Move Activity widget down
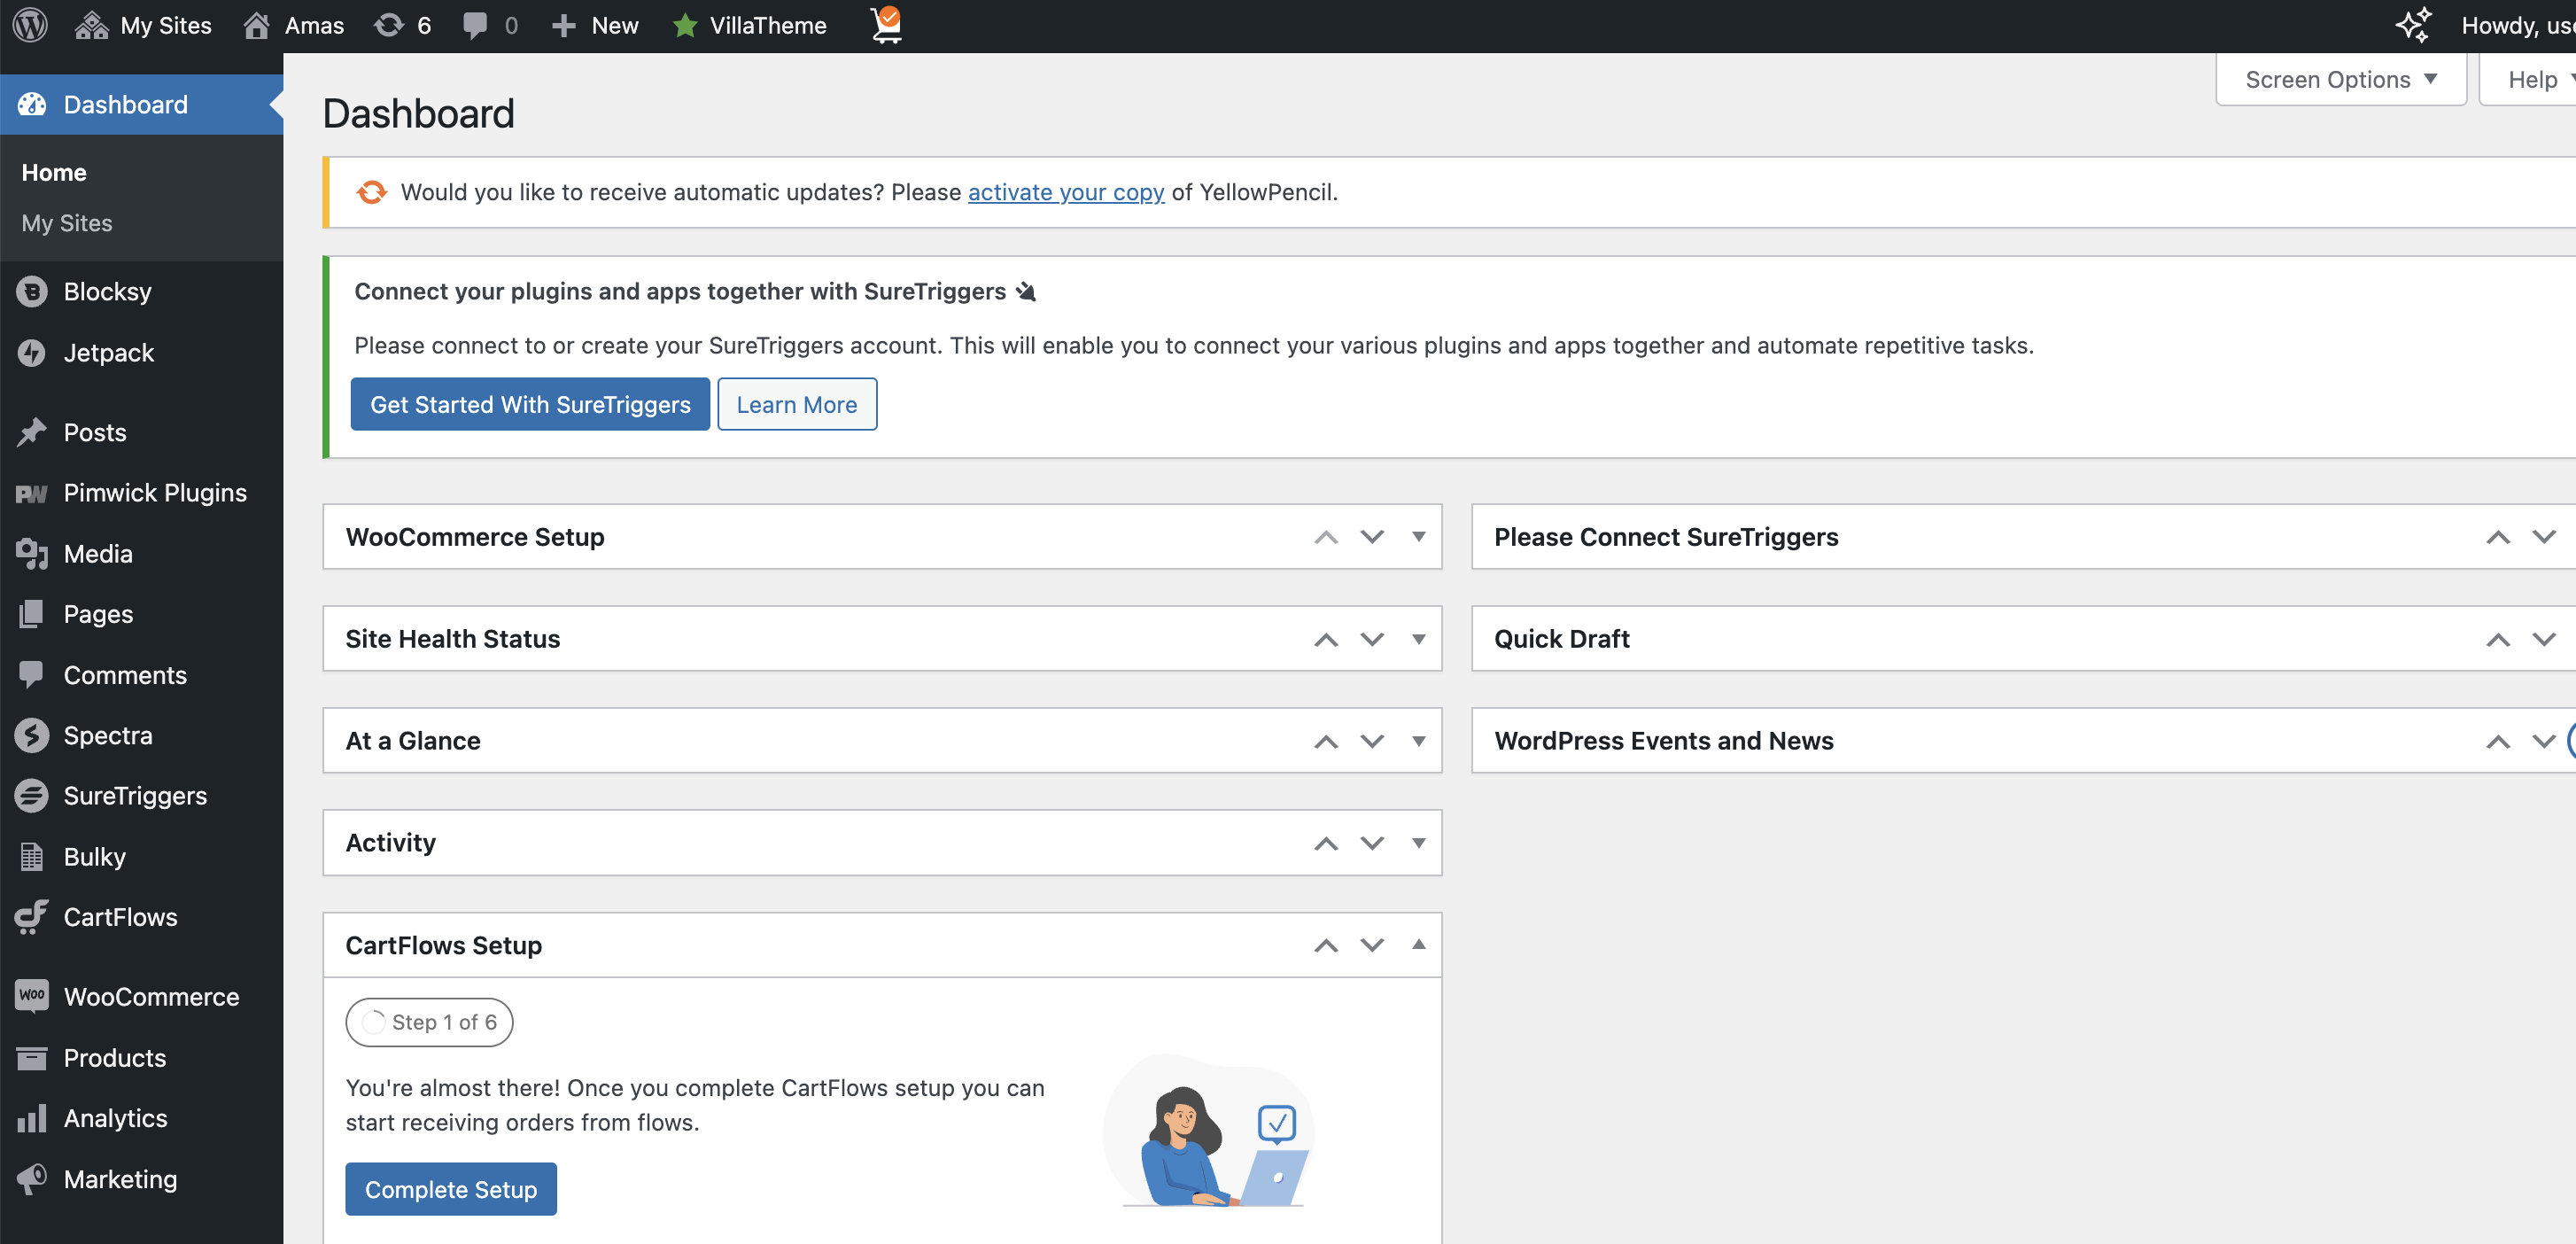The image size is (2576, 1244). [1372, 843]
